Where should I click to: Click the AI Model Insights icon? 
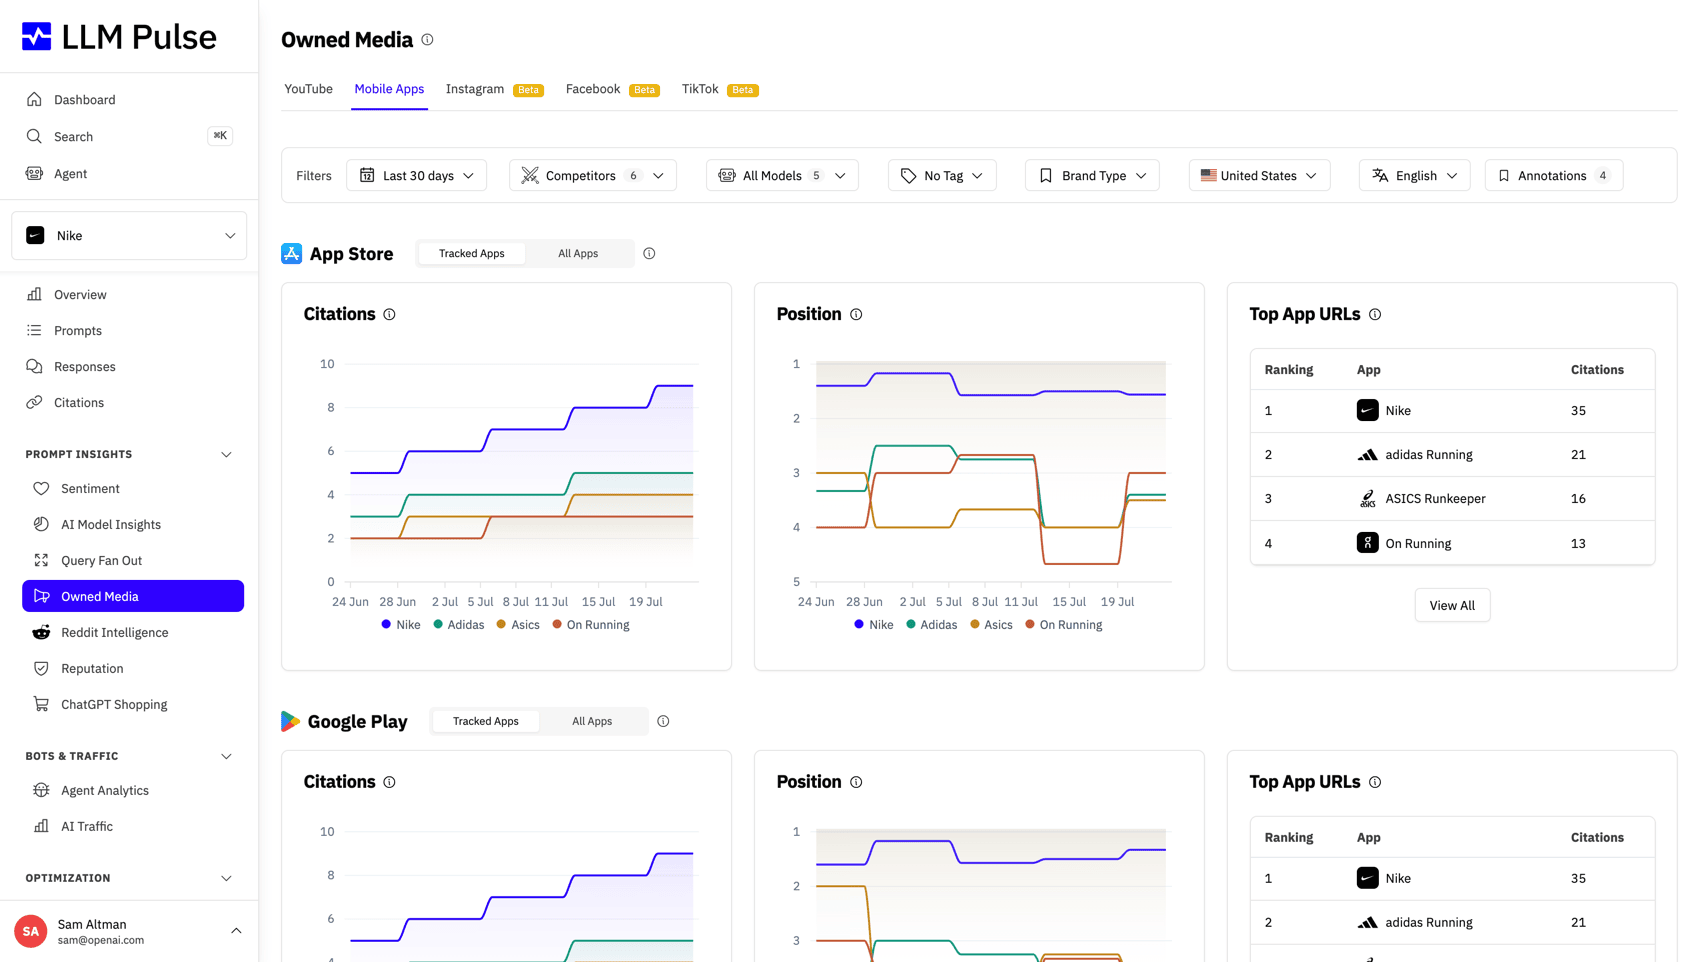point(41,525)
